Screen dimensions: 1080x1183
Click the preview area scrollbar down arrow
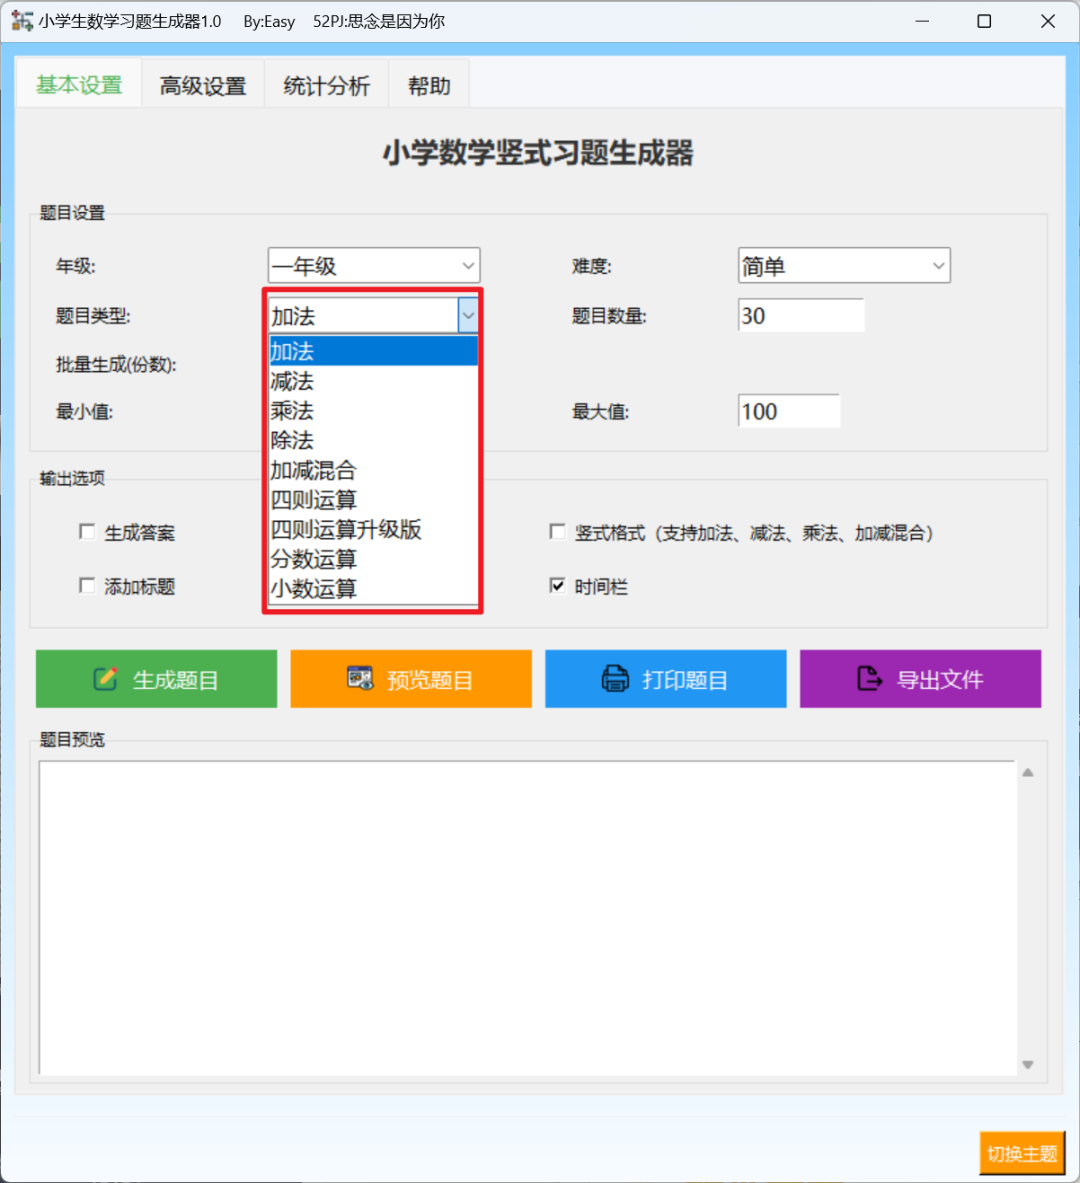1028,1063
